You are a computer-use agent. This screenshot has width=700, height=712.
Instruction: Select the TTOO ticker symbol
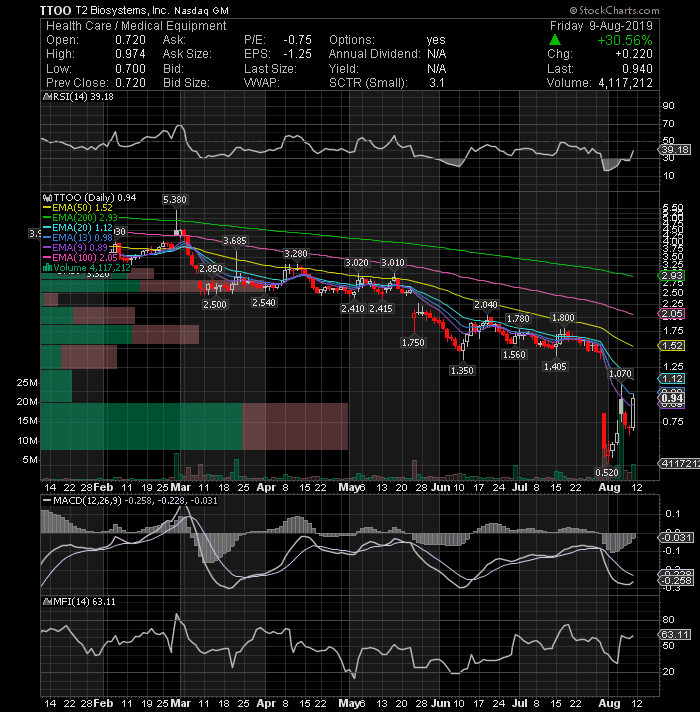coord(55,10)
